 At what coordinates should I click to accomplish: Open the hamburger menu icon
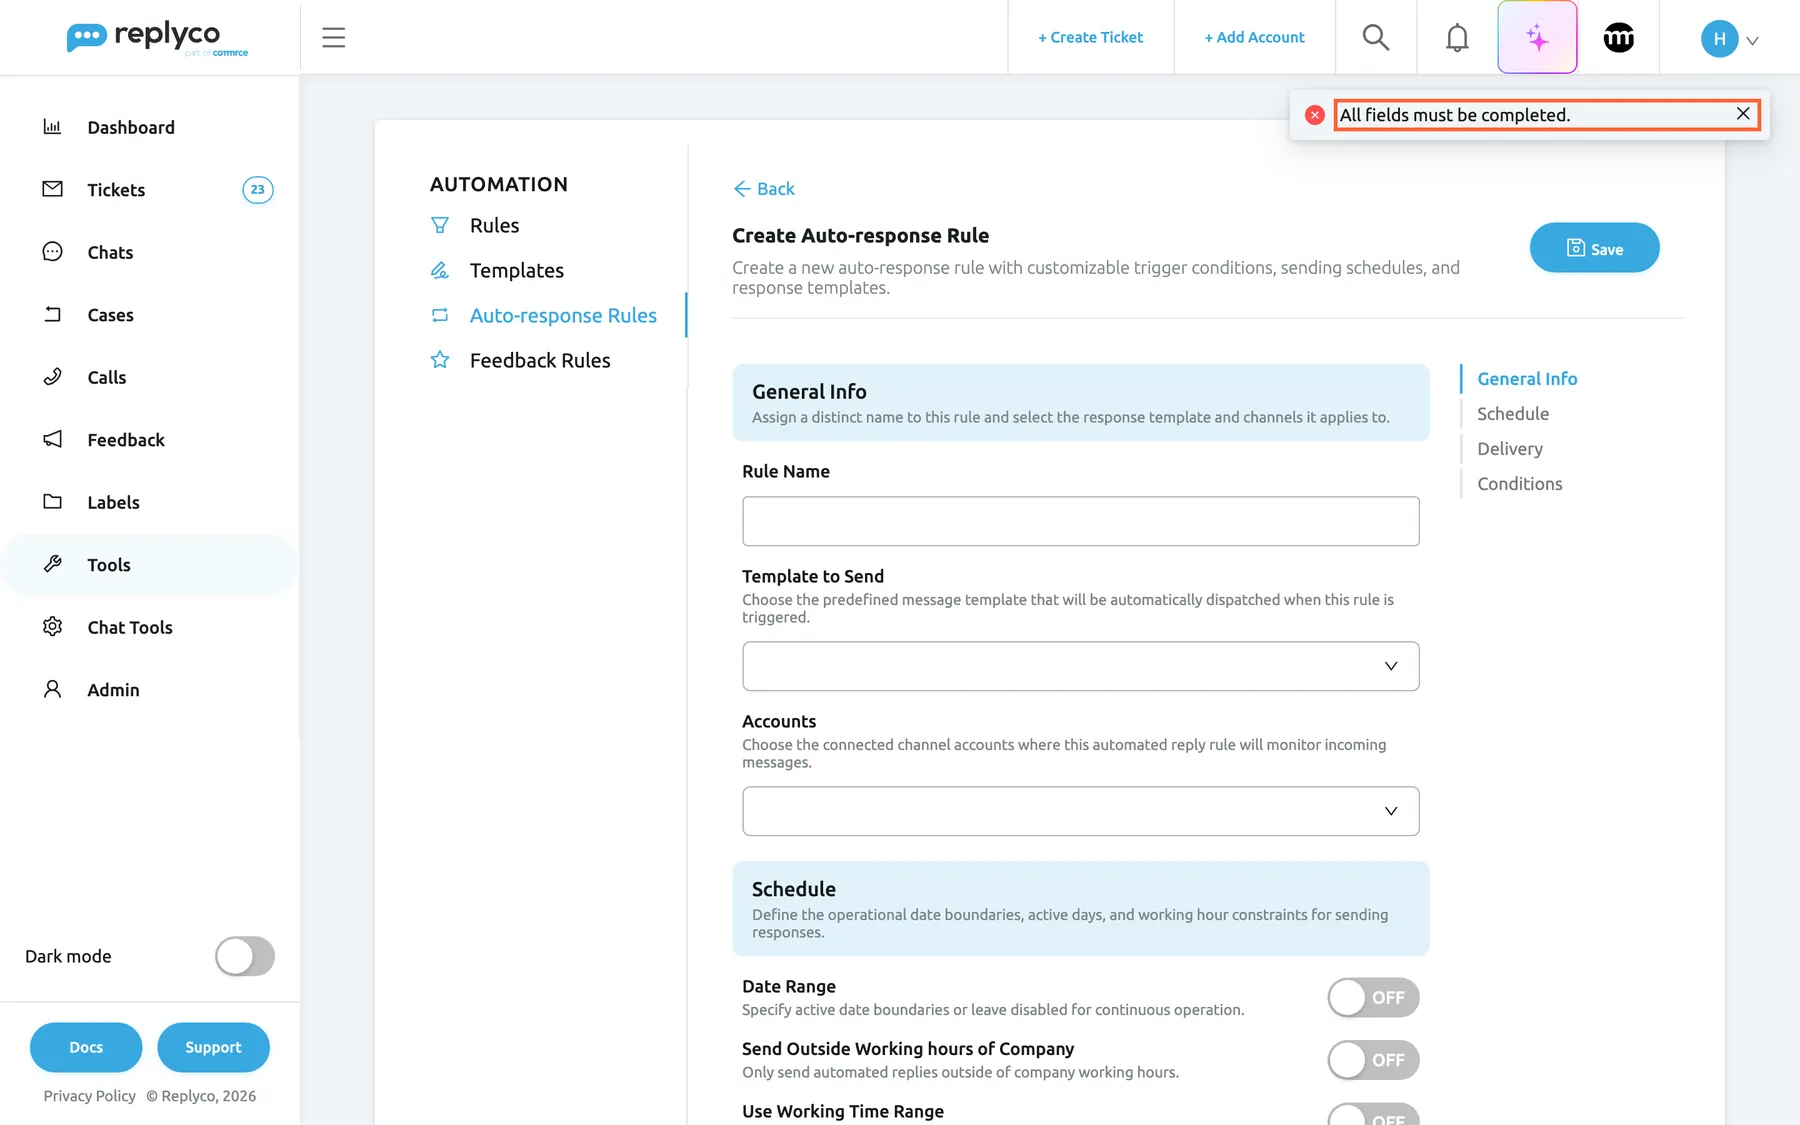tap(333, 38)
